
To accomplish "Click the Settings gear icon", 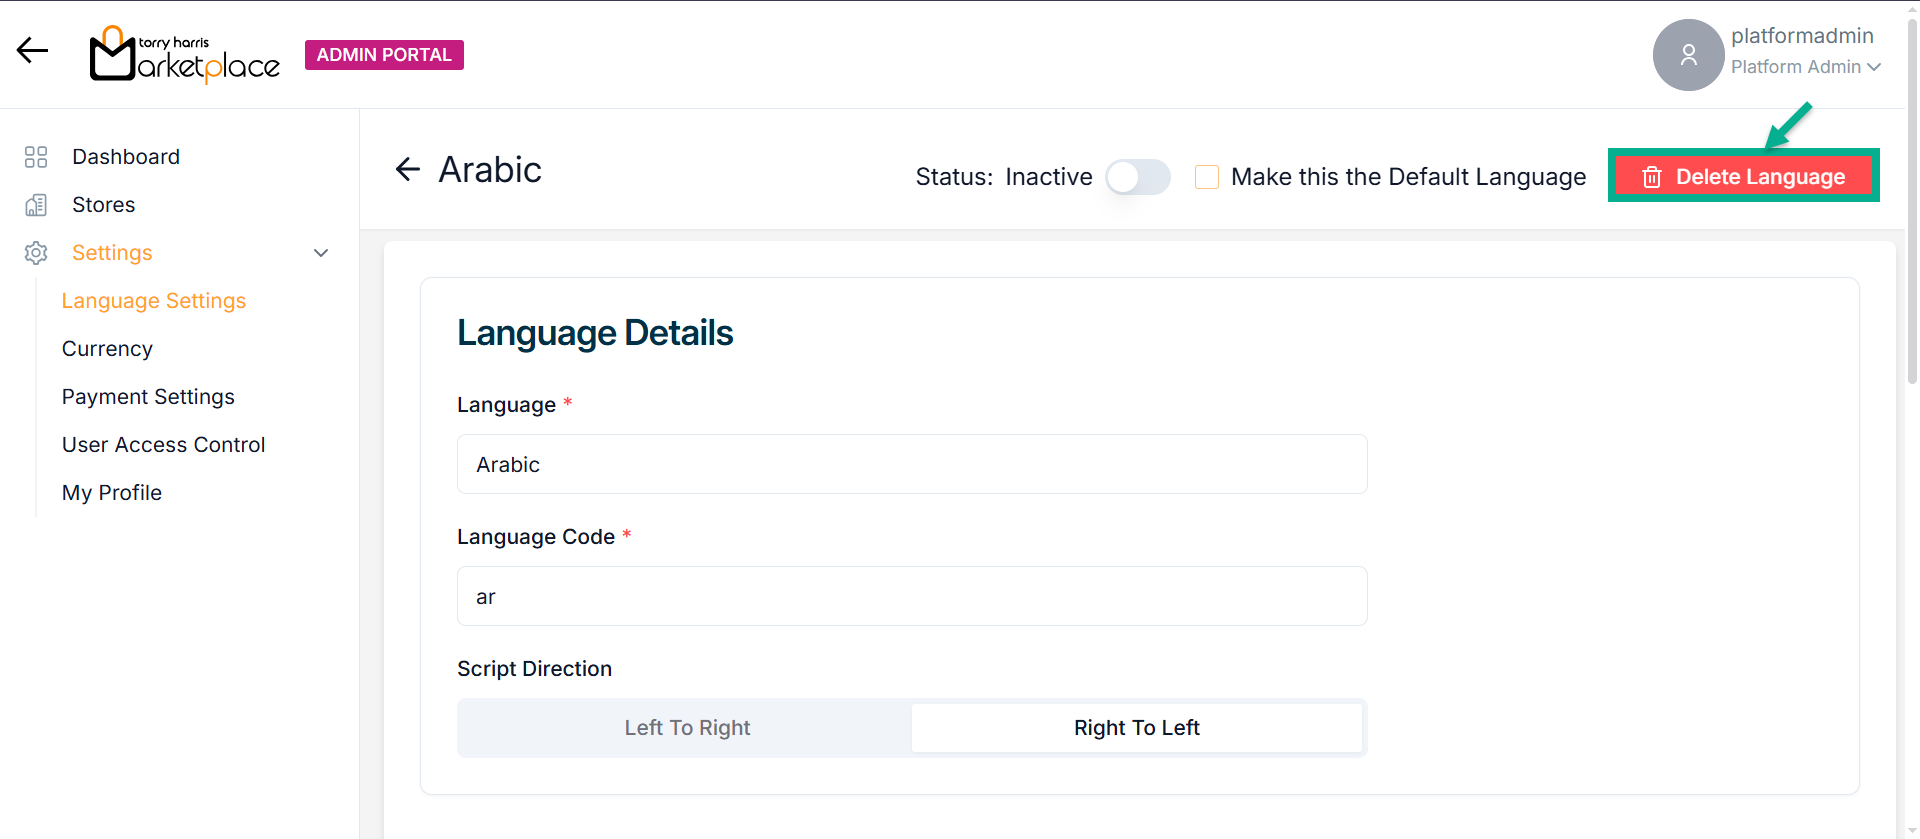I will click(36, 253).
